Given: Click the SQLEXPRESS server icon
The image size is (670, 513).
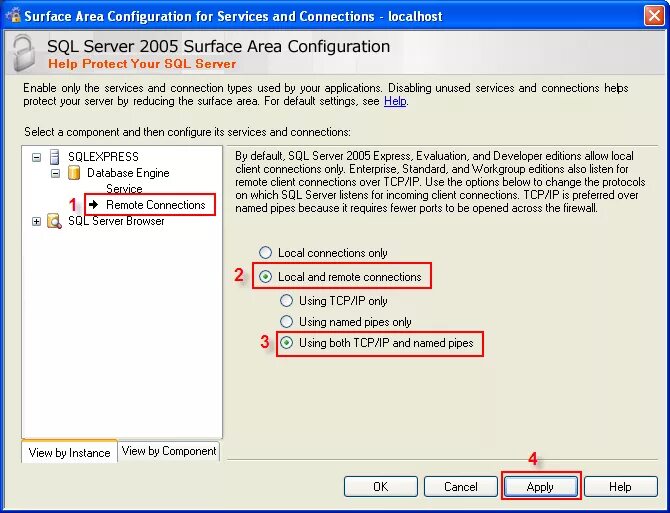Looking at the screenshot, I should click(x=55, y=157).
